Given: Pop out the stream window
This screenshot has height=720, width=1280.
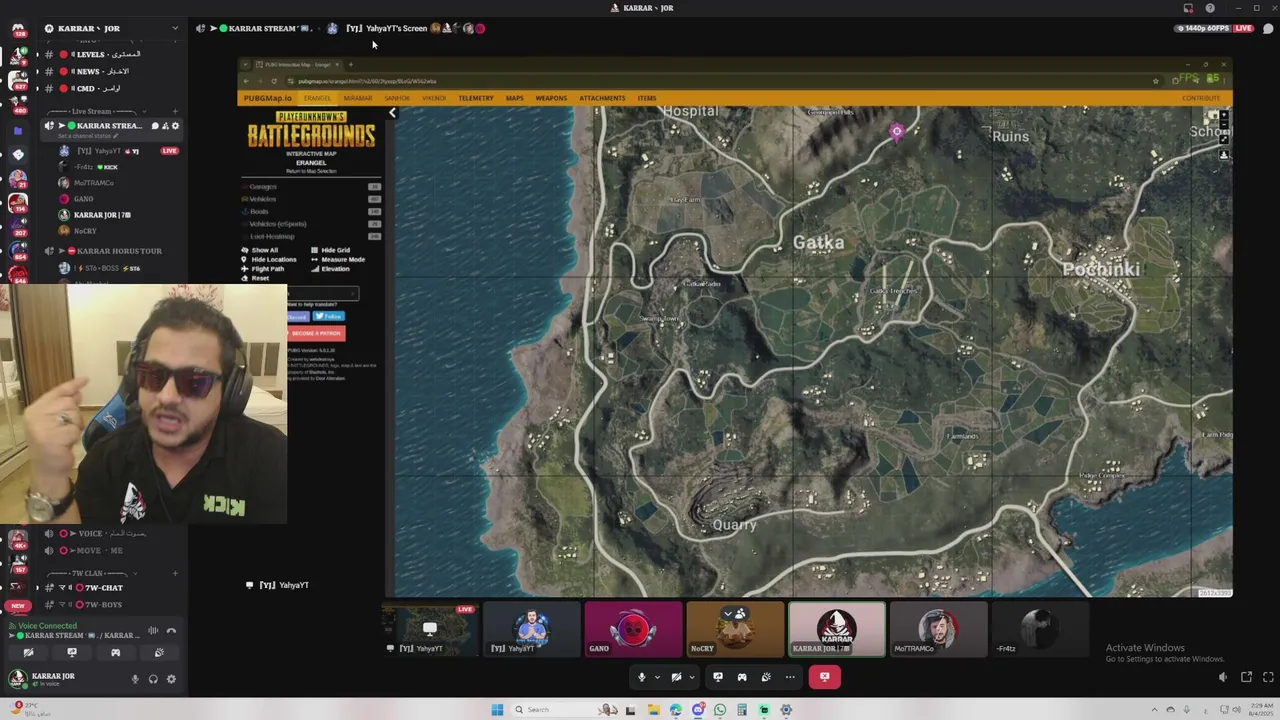Looking at the screenshot, I should coord(1246,677).
